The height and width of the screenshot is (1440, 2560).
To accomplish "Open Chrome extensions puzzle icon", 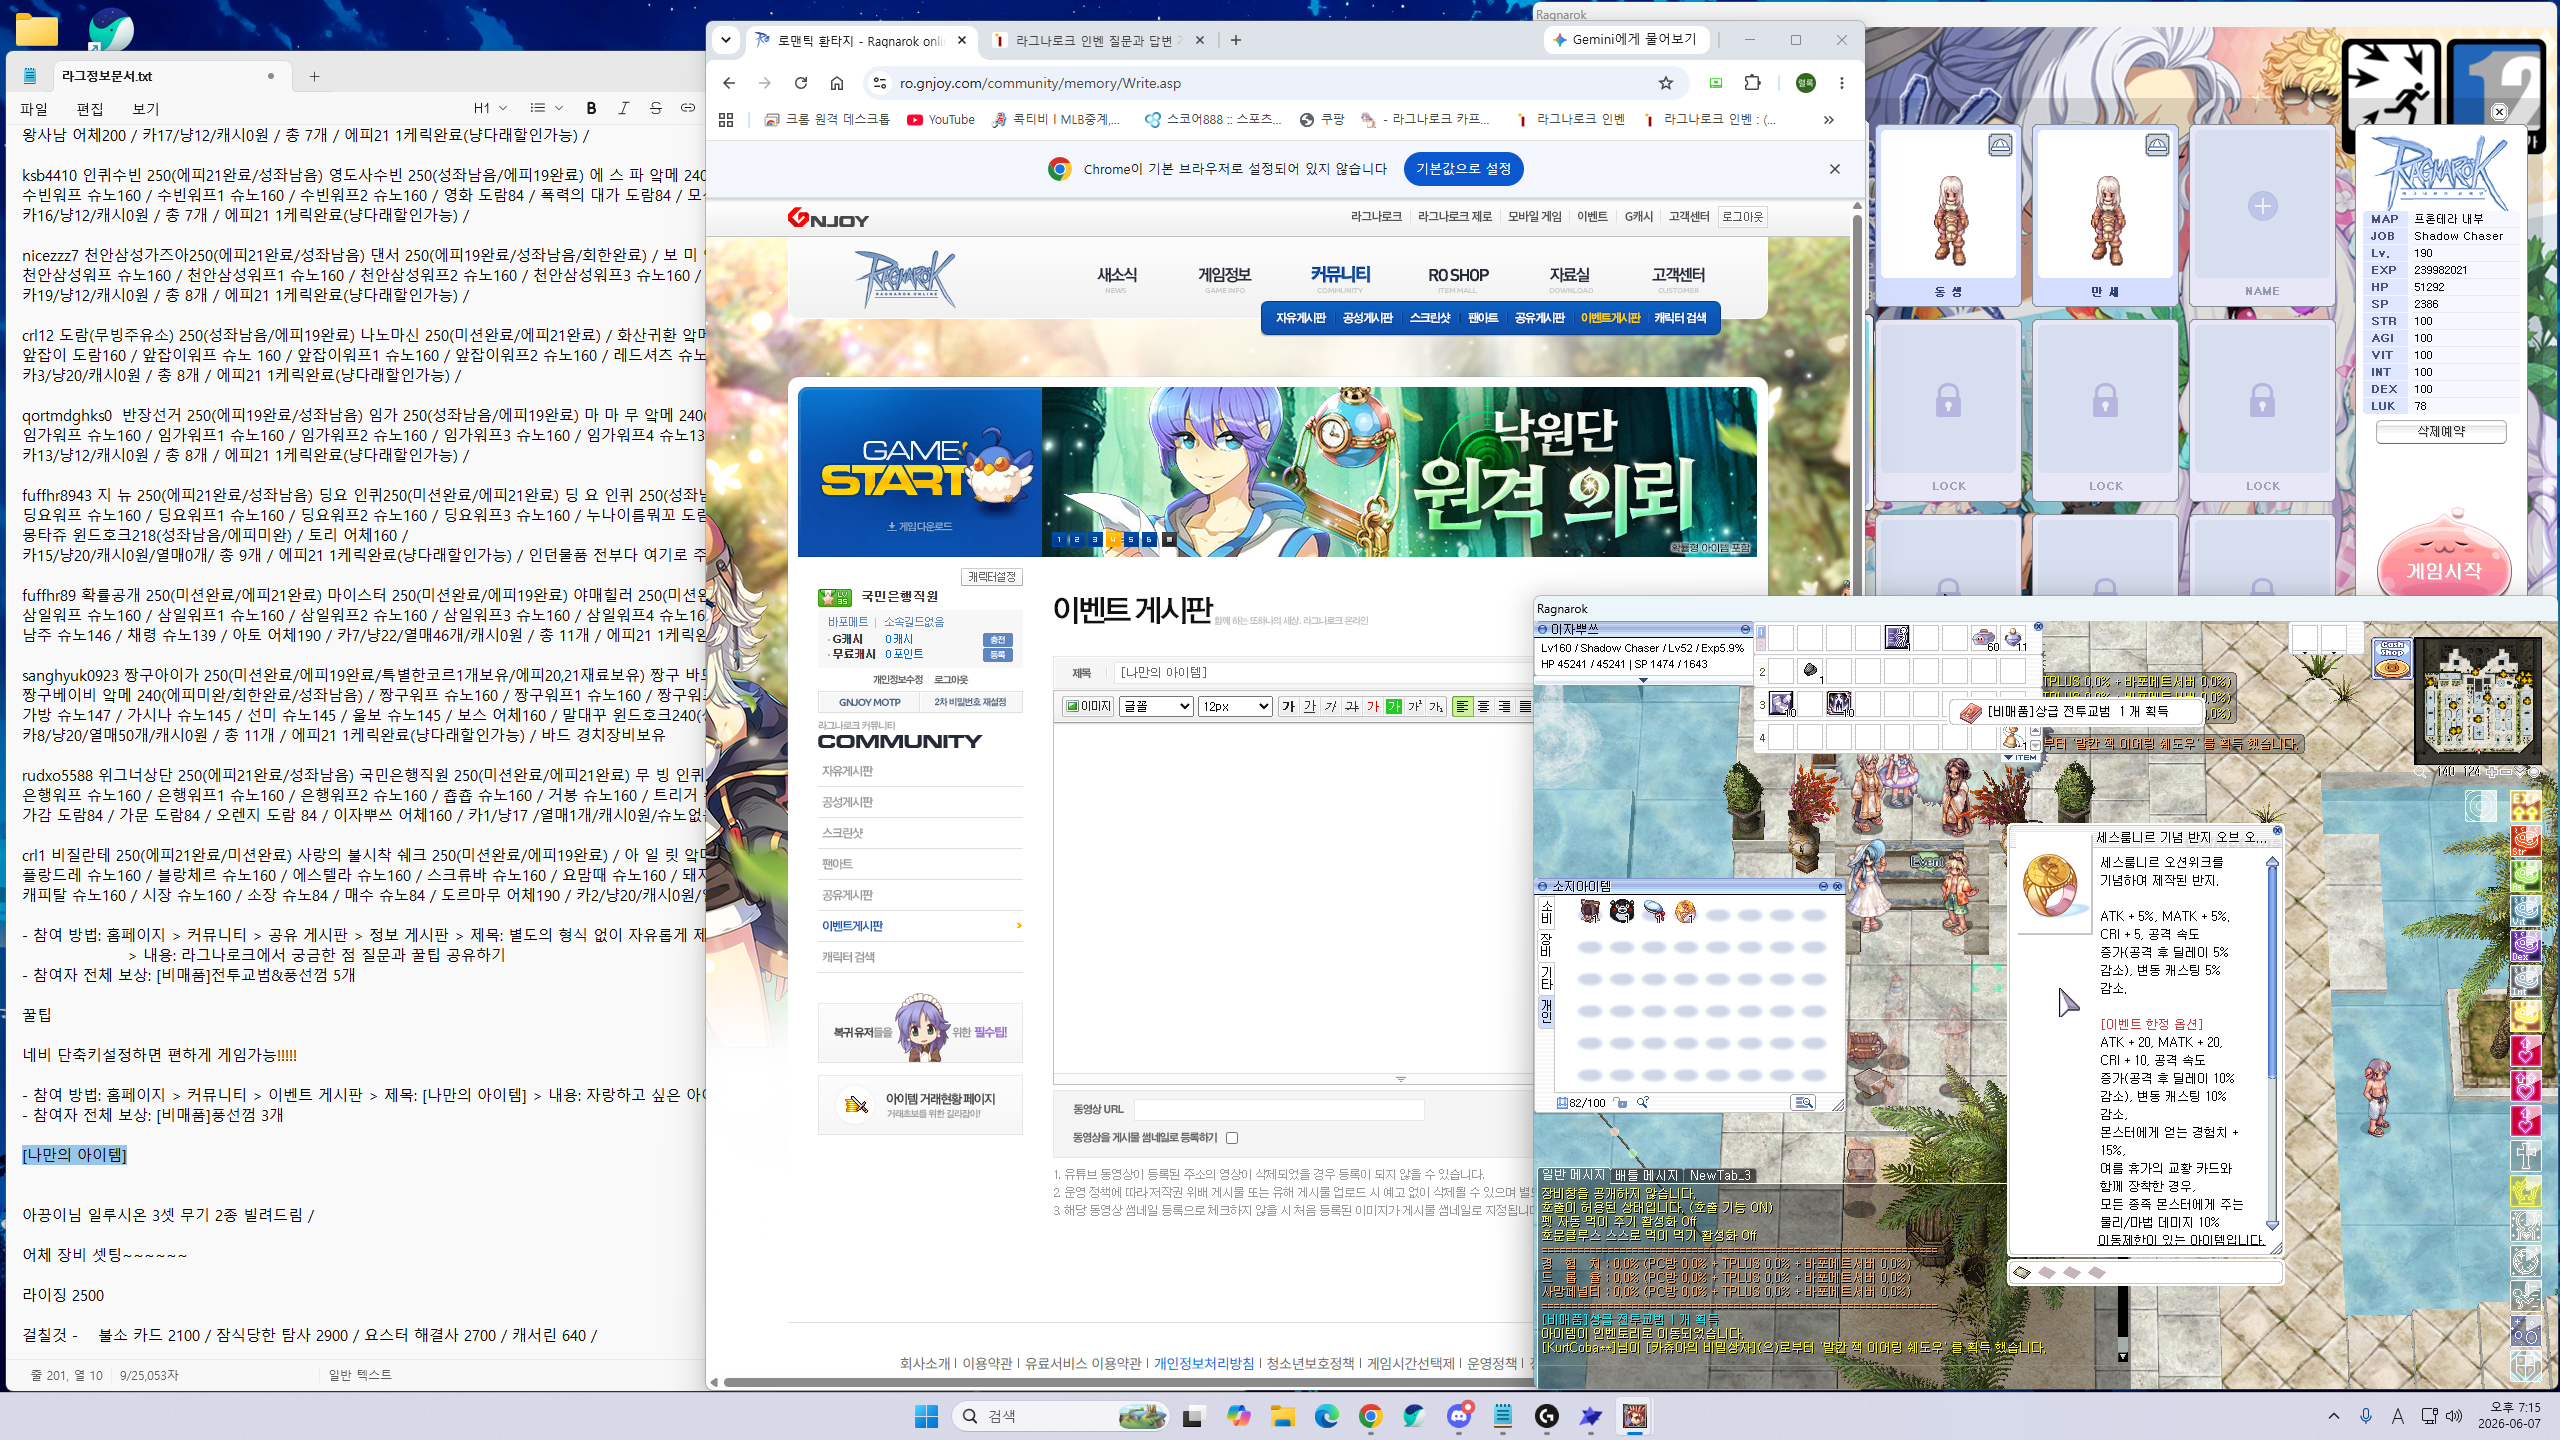I will tap(1752, 83).
